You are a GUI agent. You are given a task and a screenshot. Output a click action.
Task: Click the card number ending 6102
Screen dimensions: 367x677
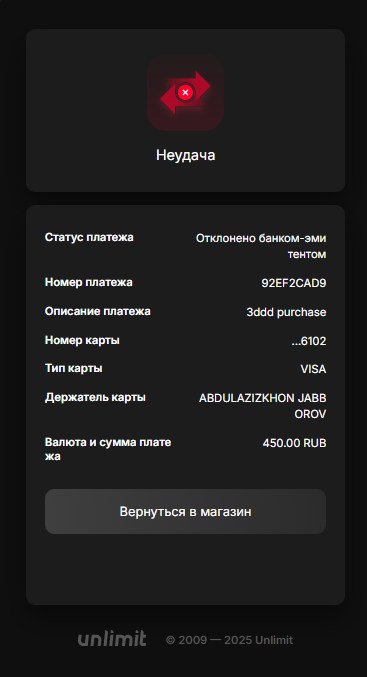[x=309, y=342]
